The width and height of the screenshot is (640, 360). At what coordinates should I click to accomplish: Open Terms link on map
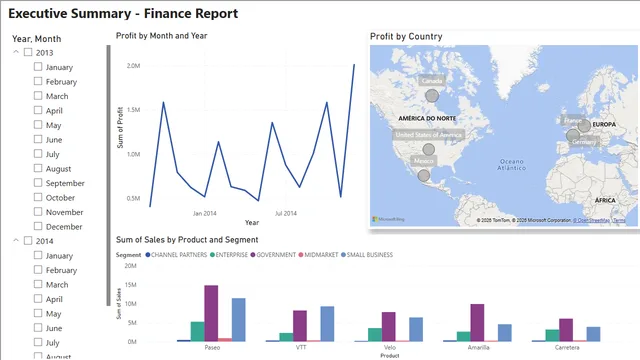coord(619,220)
